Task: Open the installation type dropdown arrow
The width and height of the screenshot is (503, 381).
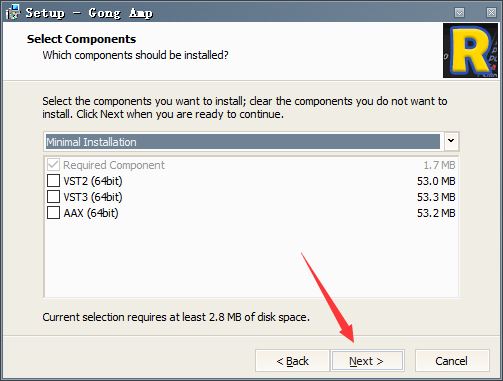Action: tap(451, 141)
